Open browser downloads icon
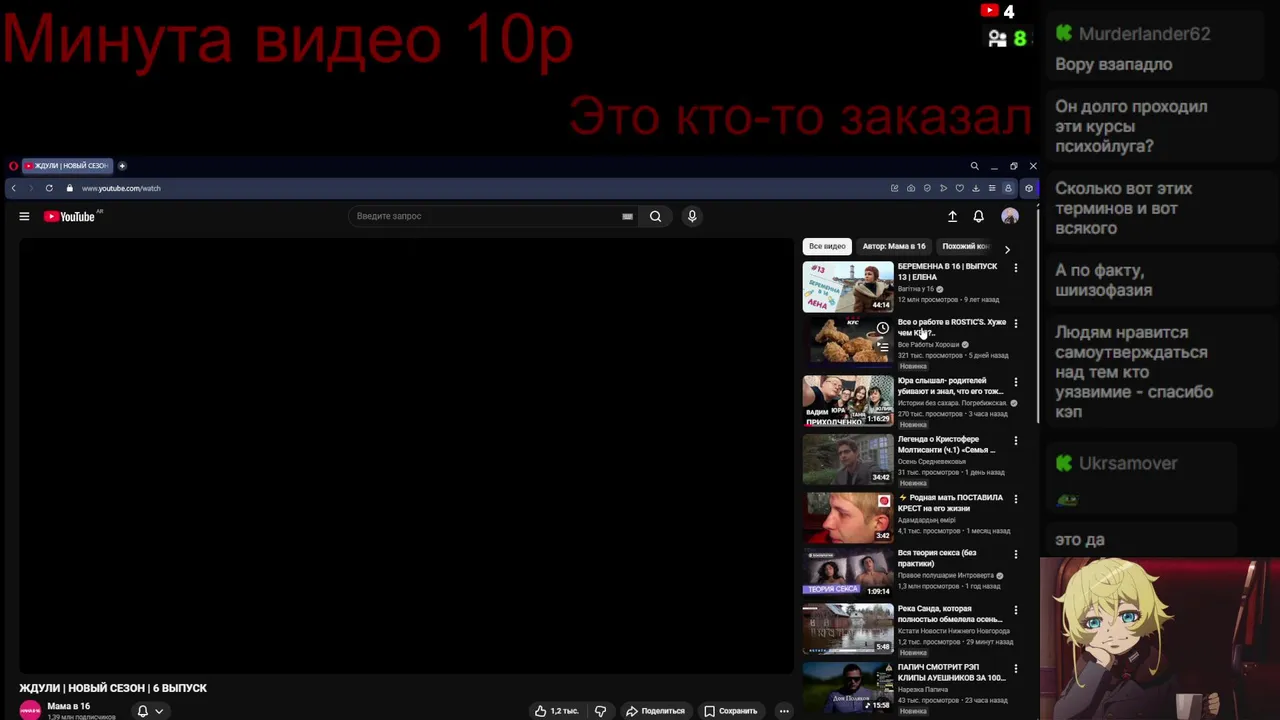This screenshot has width=1280, height=720. pos(975,188)
